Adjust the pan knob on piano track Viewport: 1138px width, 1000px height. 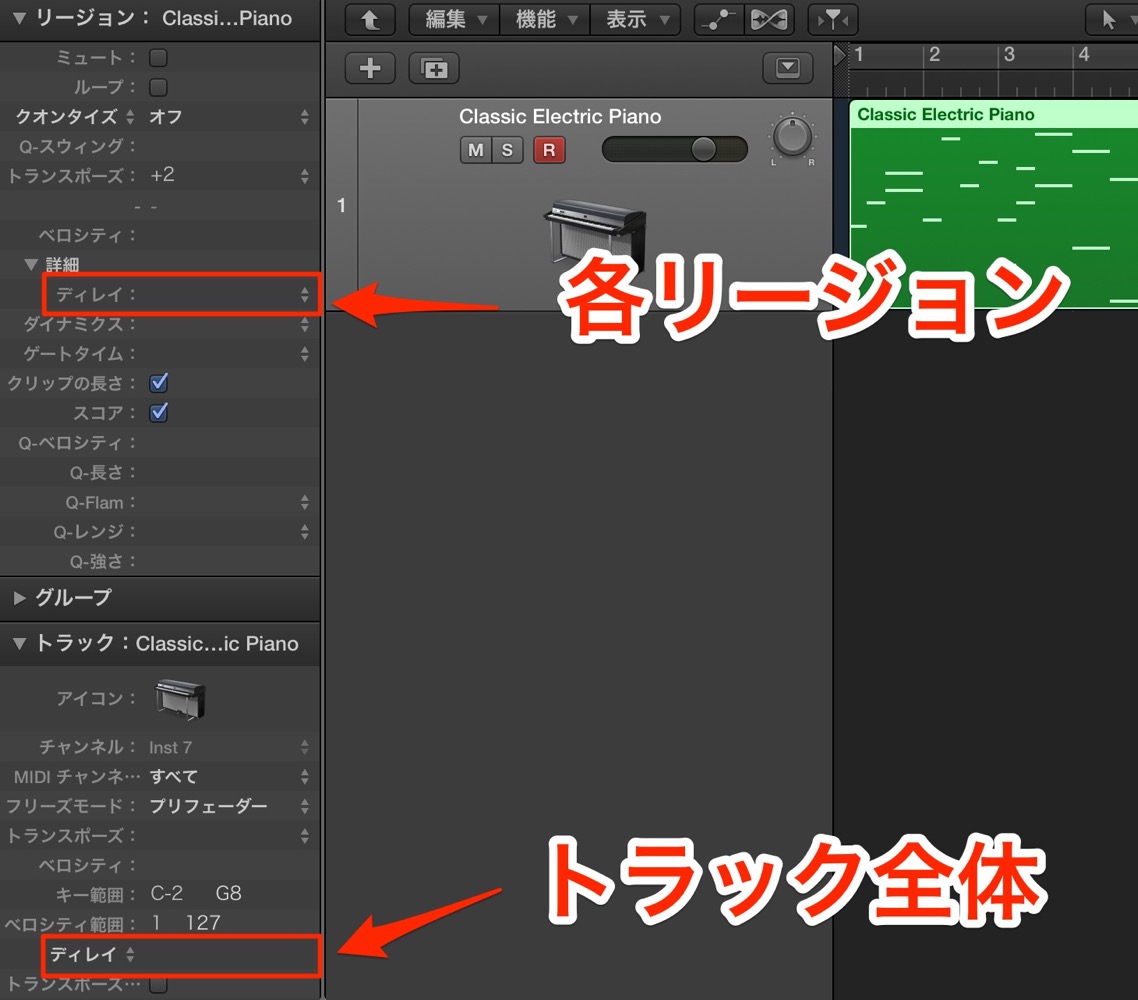[792, 136]
